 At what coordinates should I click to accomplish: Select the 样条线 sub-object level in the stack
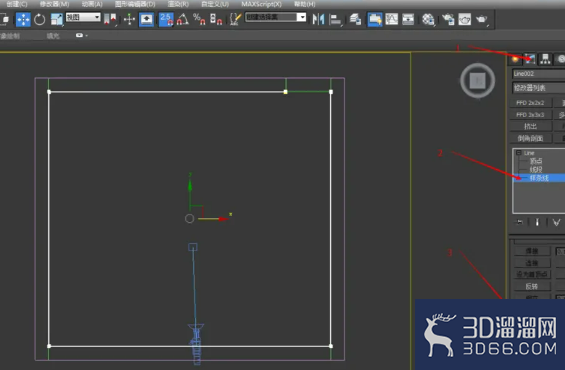tap(539, 178)
